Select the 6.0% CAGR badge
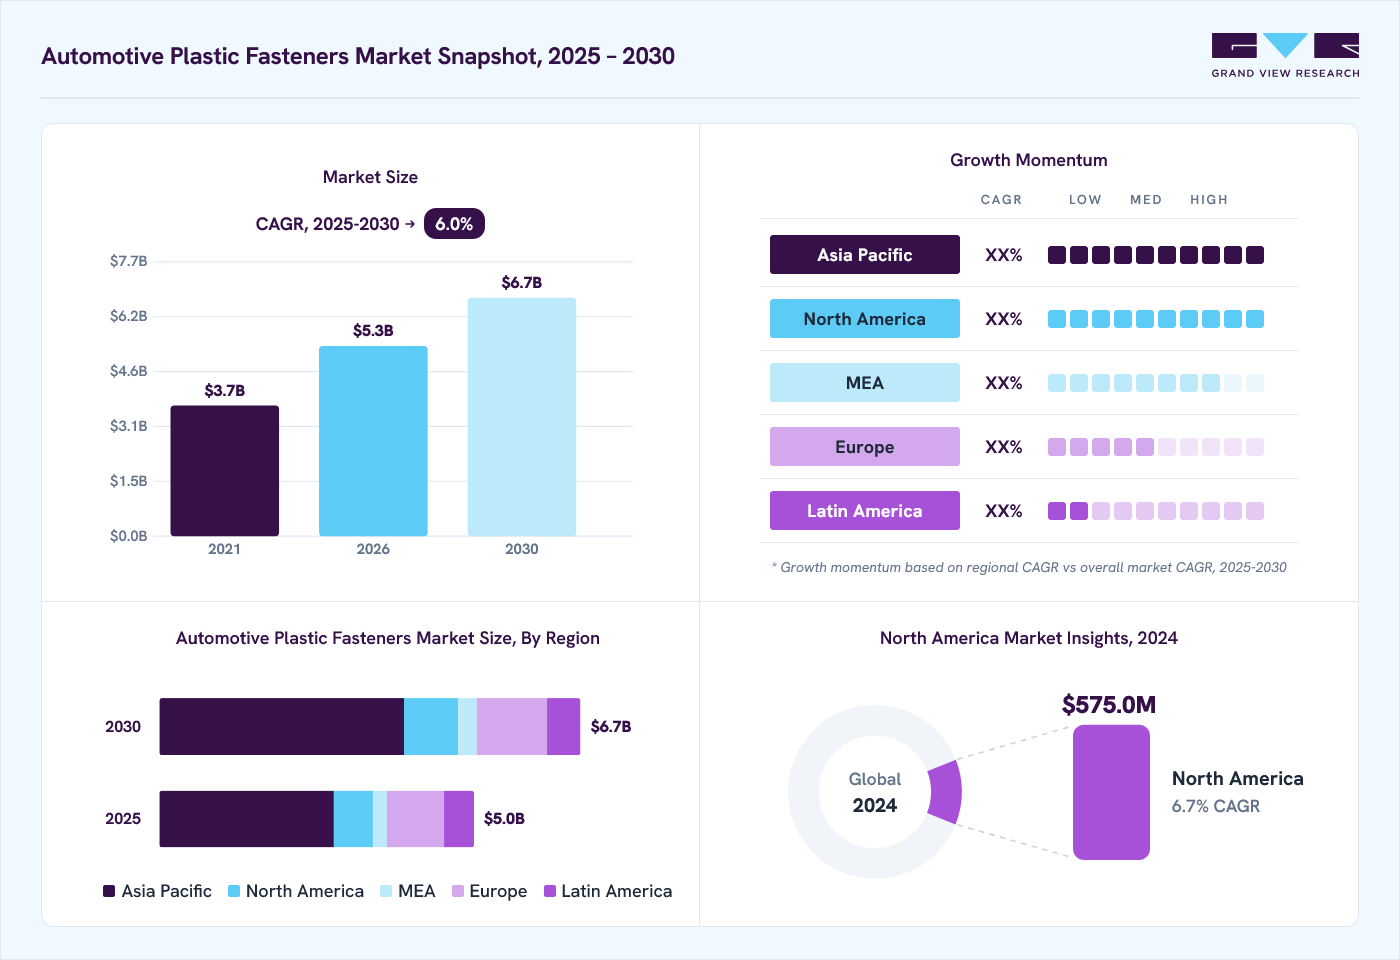This screenshot has height=960, width=1400. coord(454,224)
